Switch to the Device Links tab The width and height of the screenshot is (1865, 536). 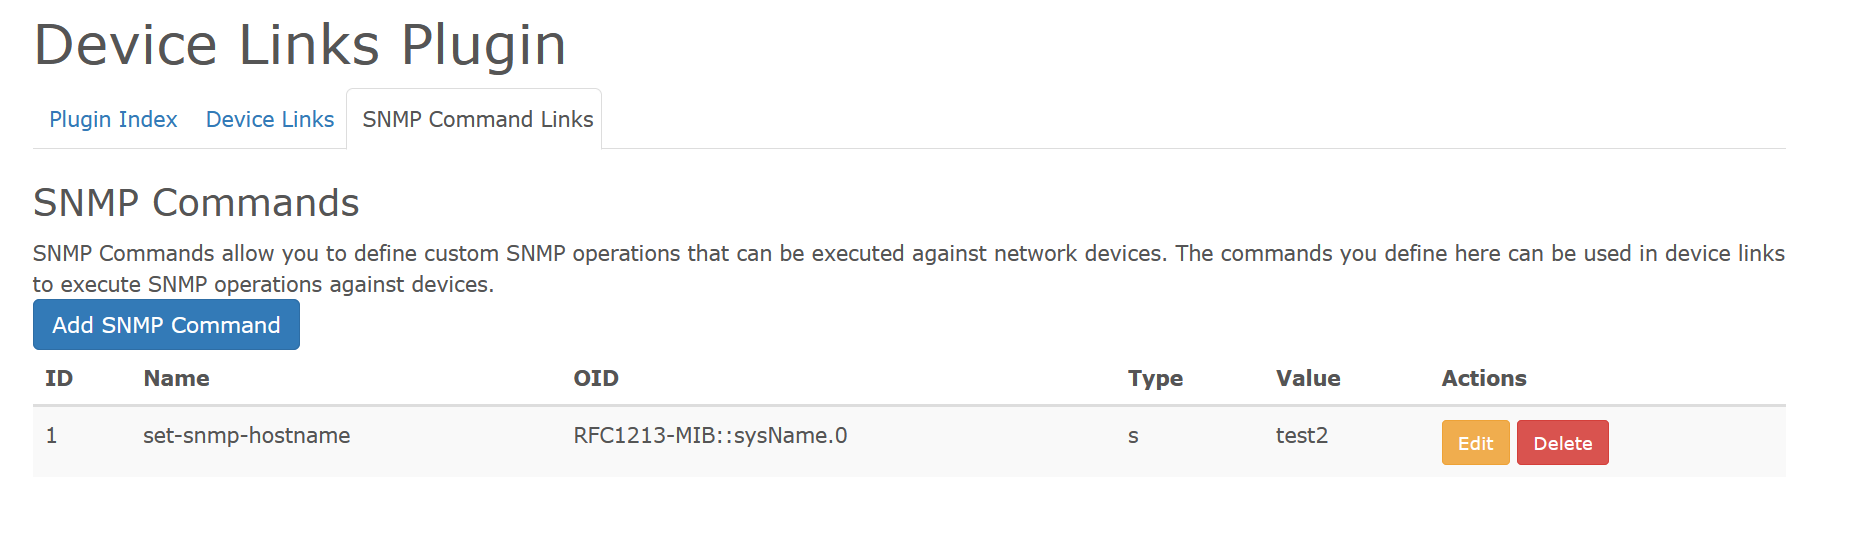tap(270, 120)
